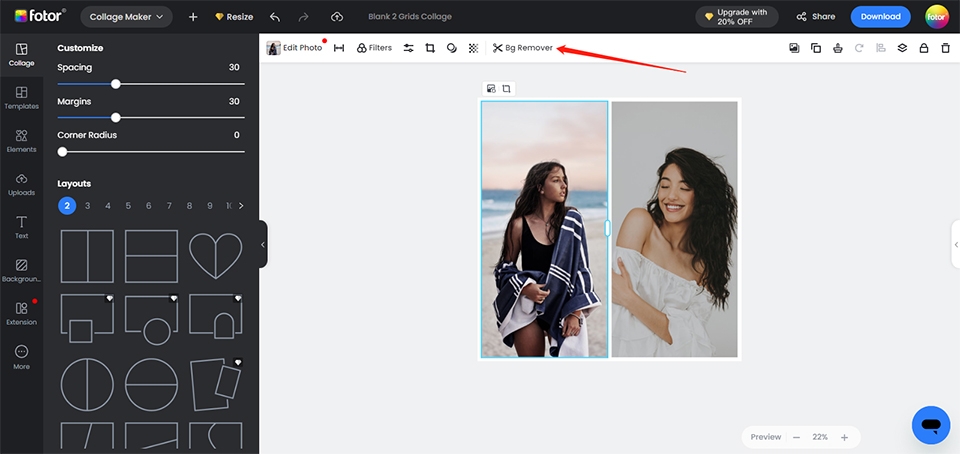Click the undo arrow in header
Image resolution: width=960 pixels, height=454 pixels.
tap(275, 17)
